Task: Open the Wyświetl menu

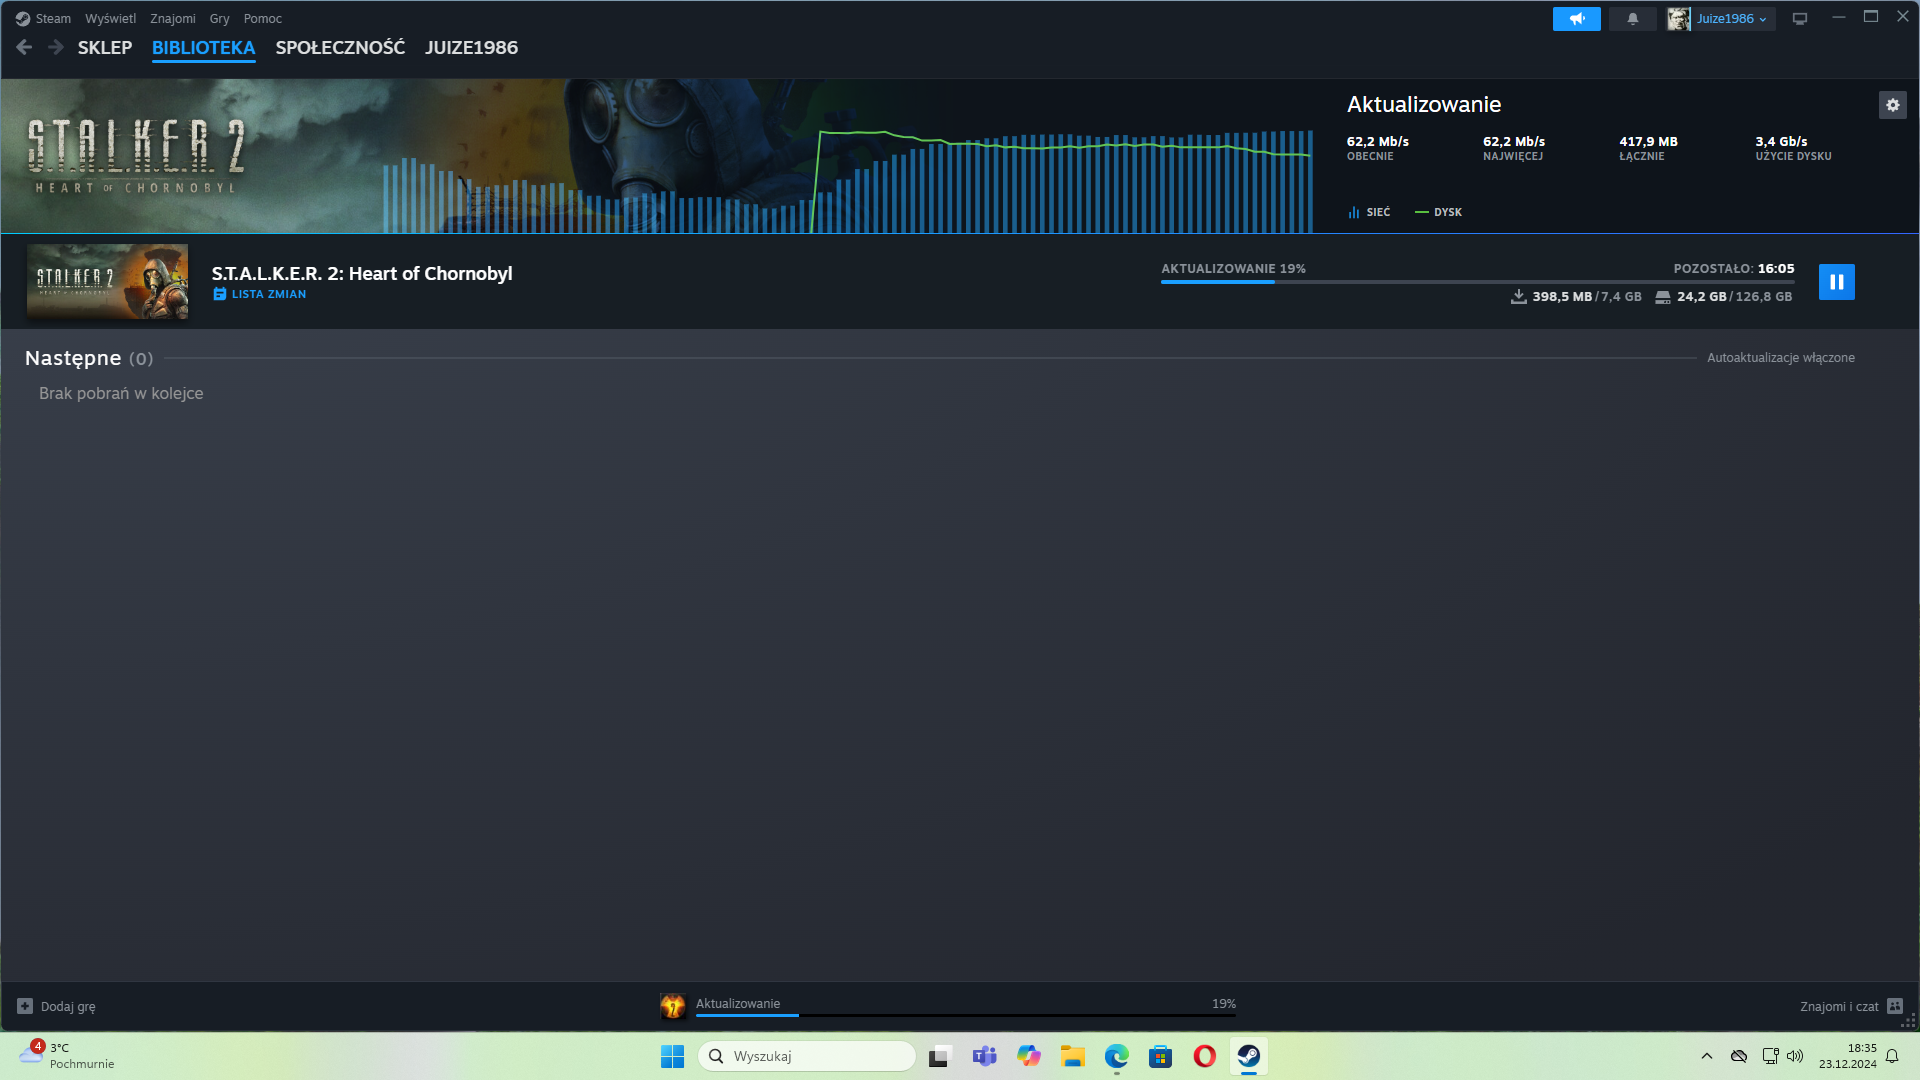Action: [110, 19]
